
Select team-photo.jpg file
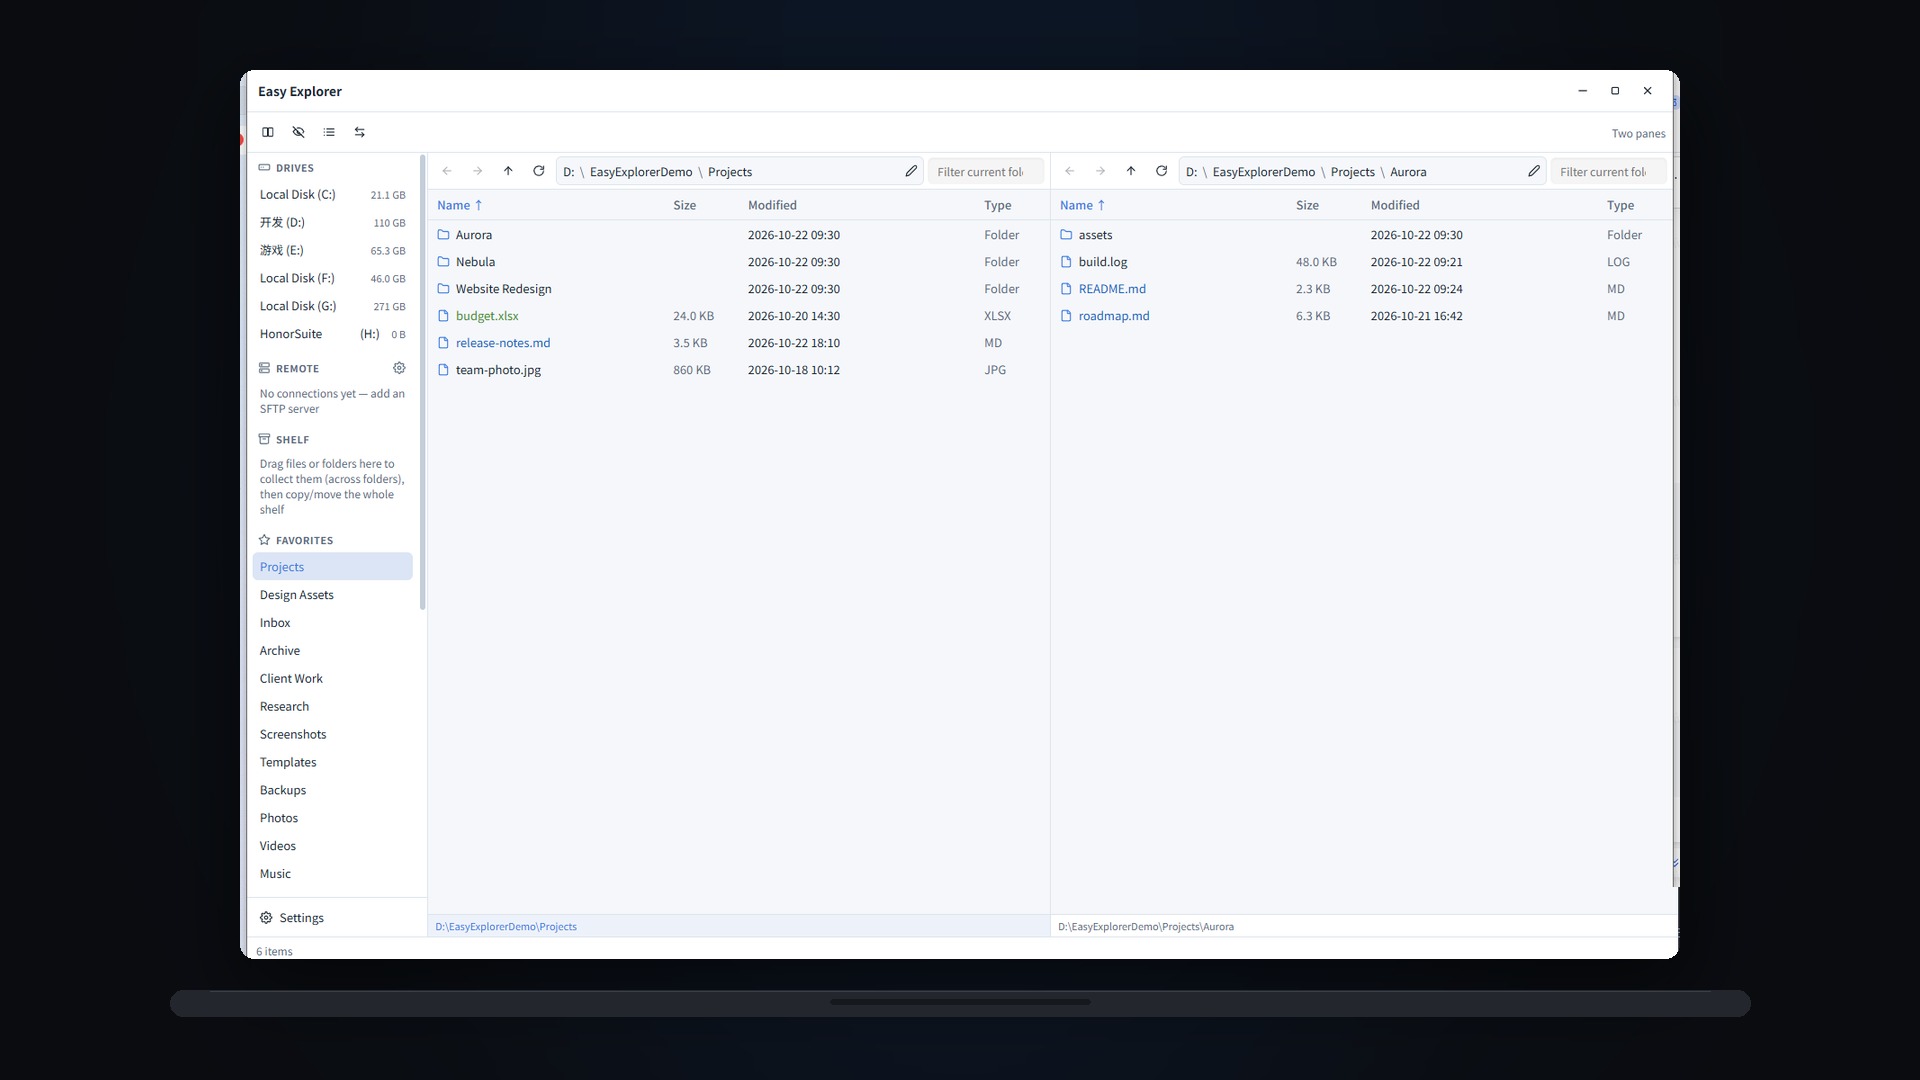pos(739,370)
